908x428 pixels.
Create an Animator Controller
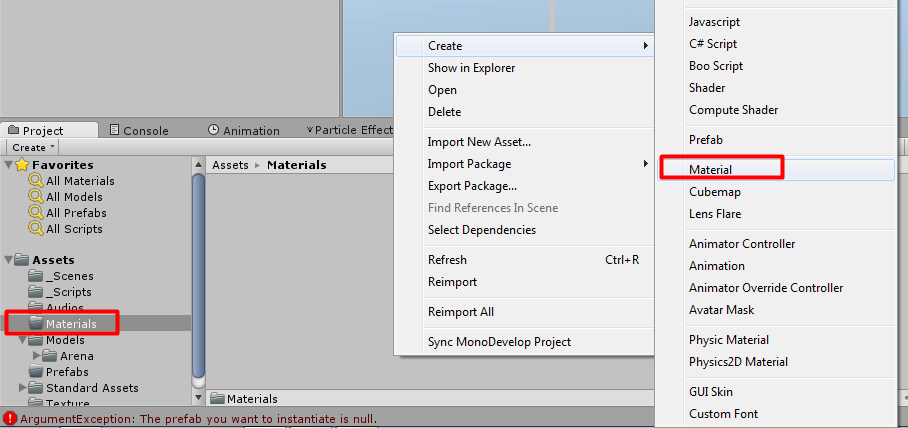point(742,244)
